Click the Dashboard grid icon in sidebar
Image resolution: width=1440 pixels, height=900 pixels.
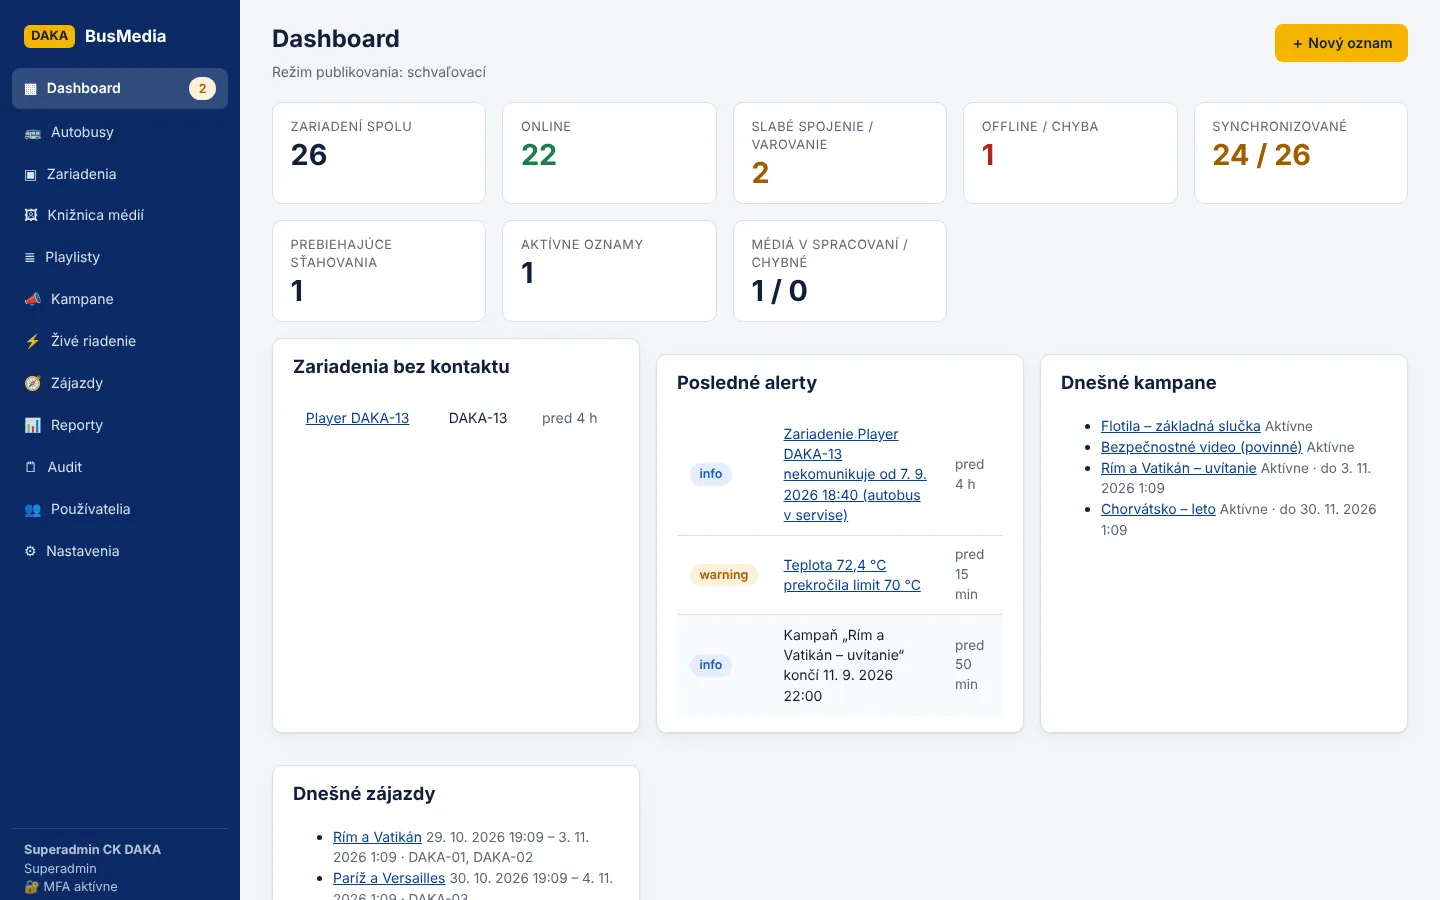(30, 89)
